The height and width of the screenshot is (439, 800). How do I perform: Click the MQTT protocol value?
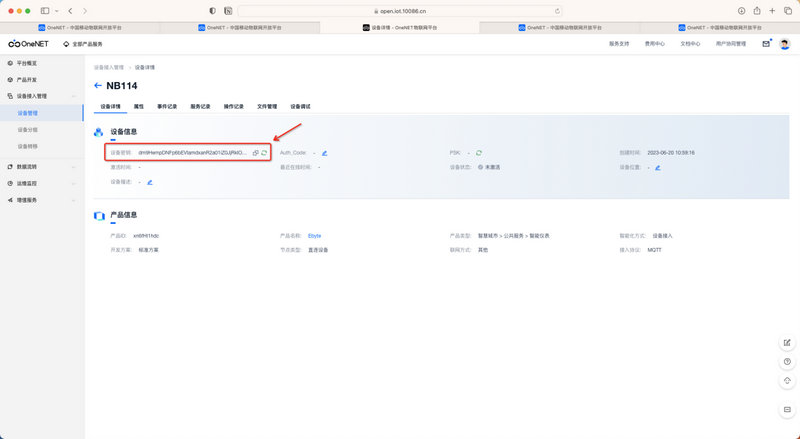click(655, 250)
